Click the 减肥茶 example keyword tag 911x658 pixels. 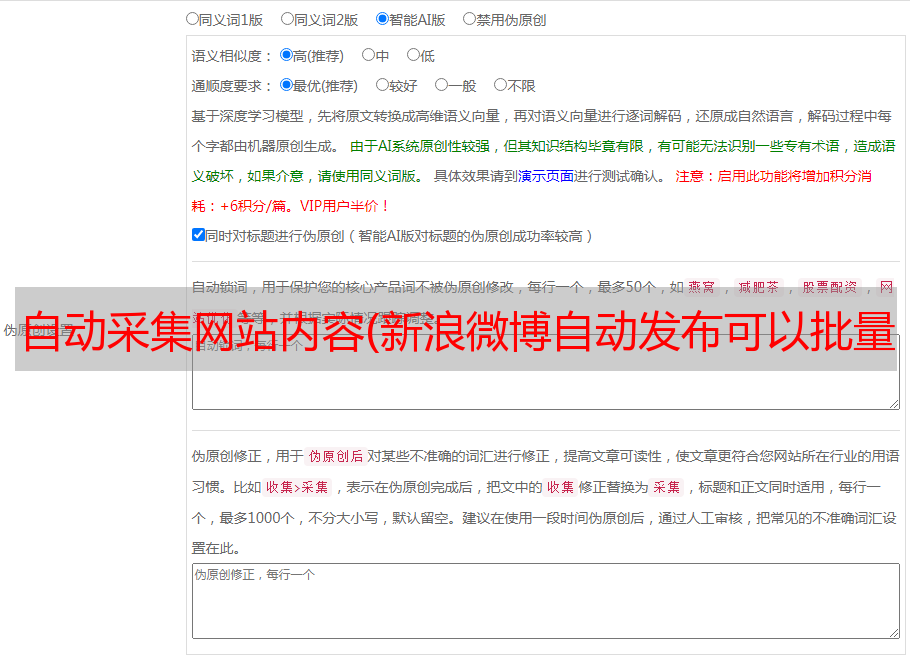[758, 287]
